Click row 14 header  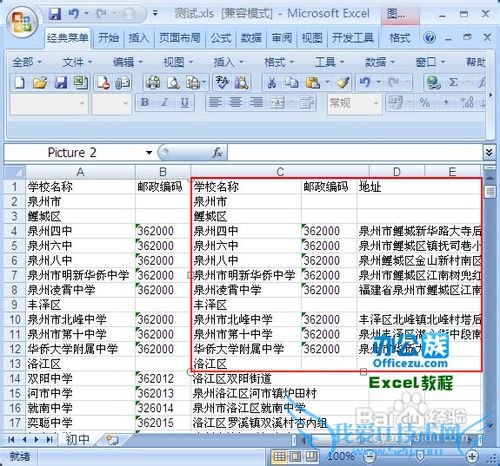pyautogui.click(x=15, y=378)
